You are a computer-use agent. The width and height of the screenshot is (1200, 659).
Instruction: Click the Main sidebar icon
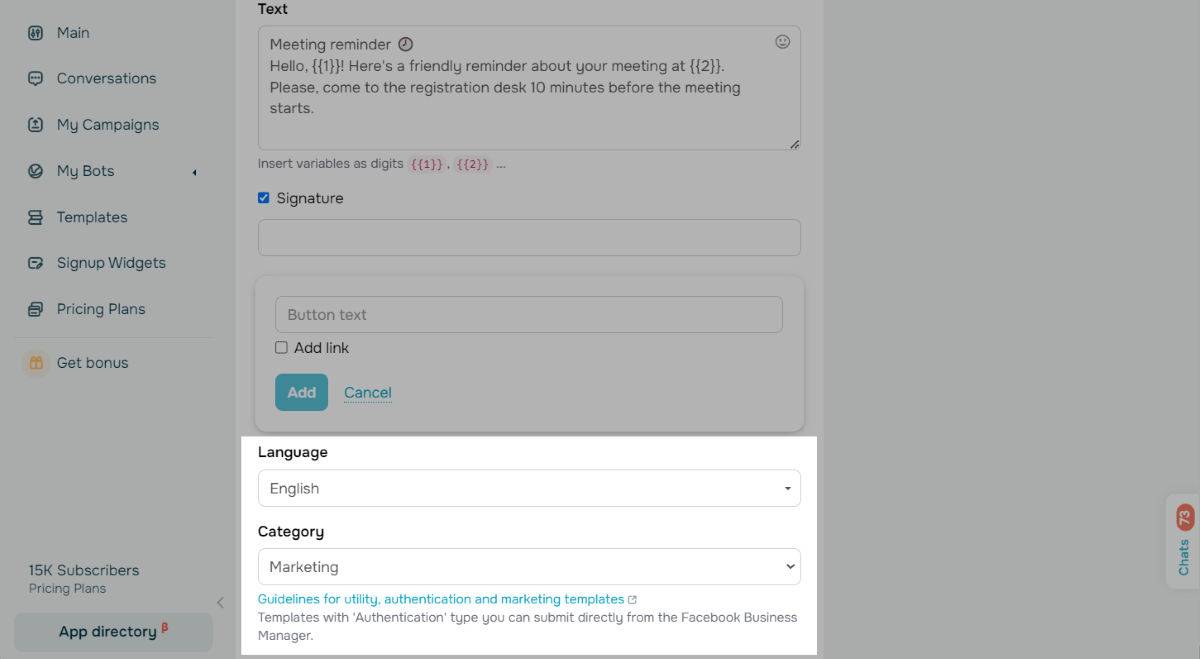point(36,33)
